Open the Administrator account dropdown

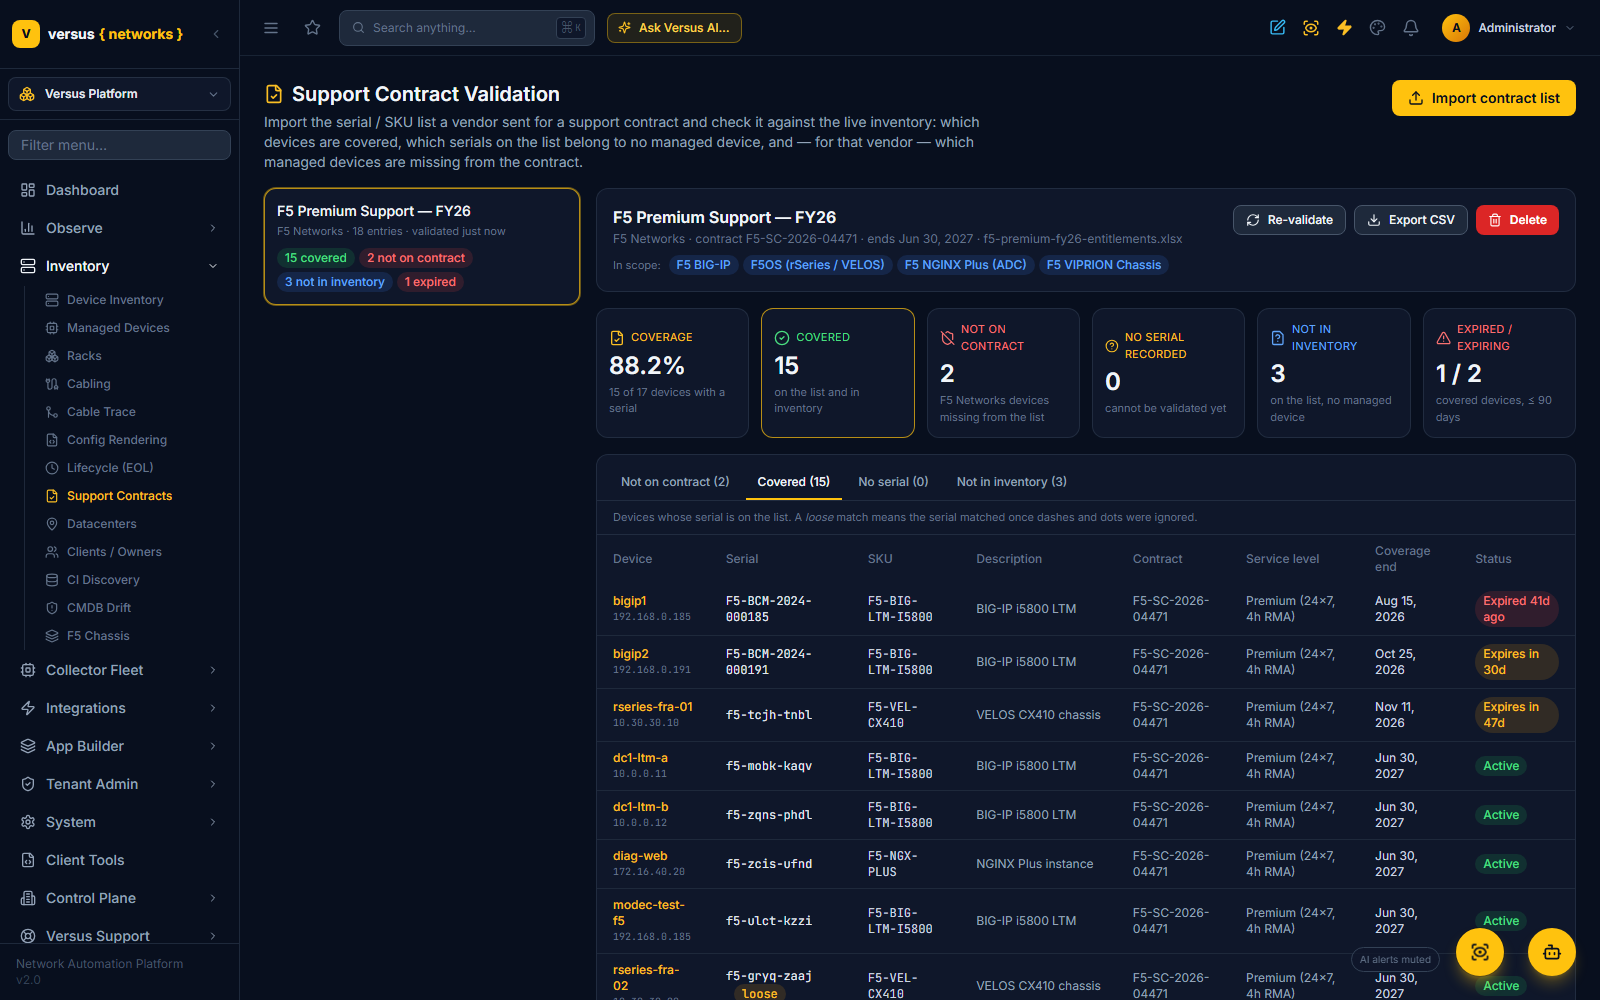pyautogui.click(x=1509, y=28)
